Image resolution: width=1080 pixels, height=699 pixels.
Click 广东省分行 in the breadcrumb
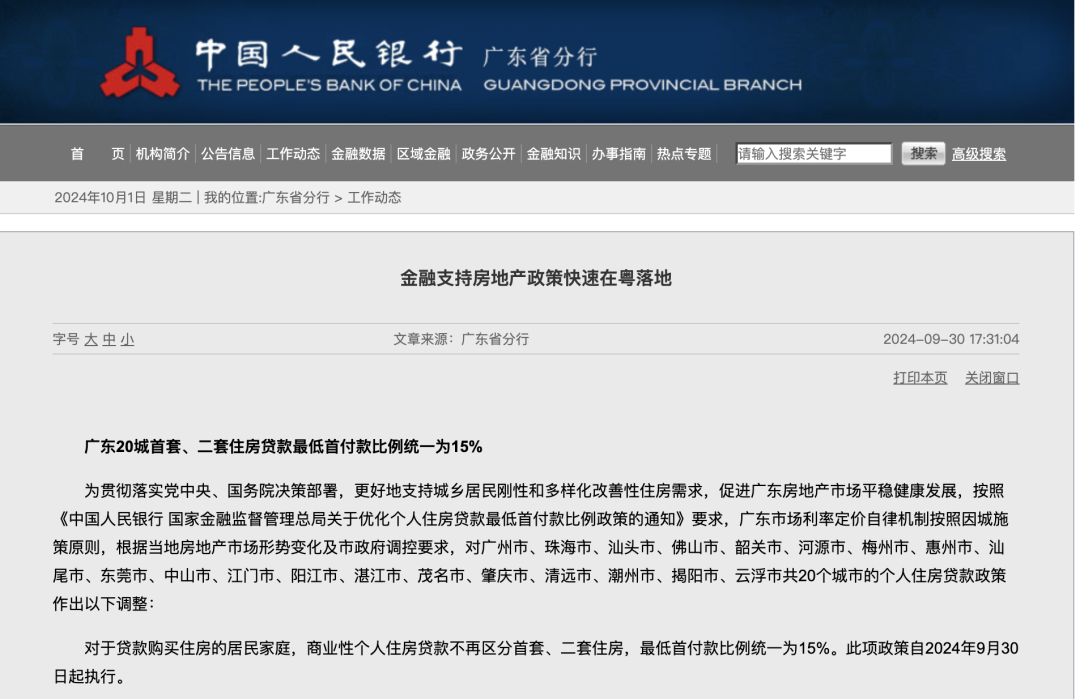point(295,198)
